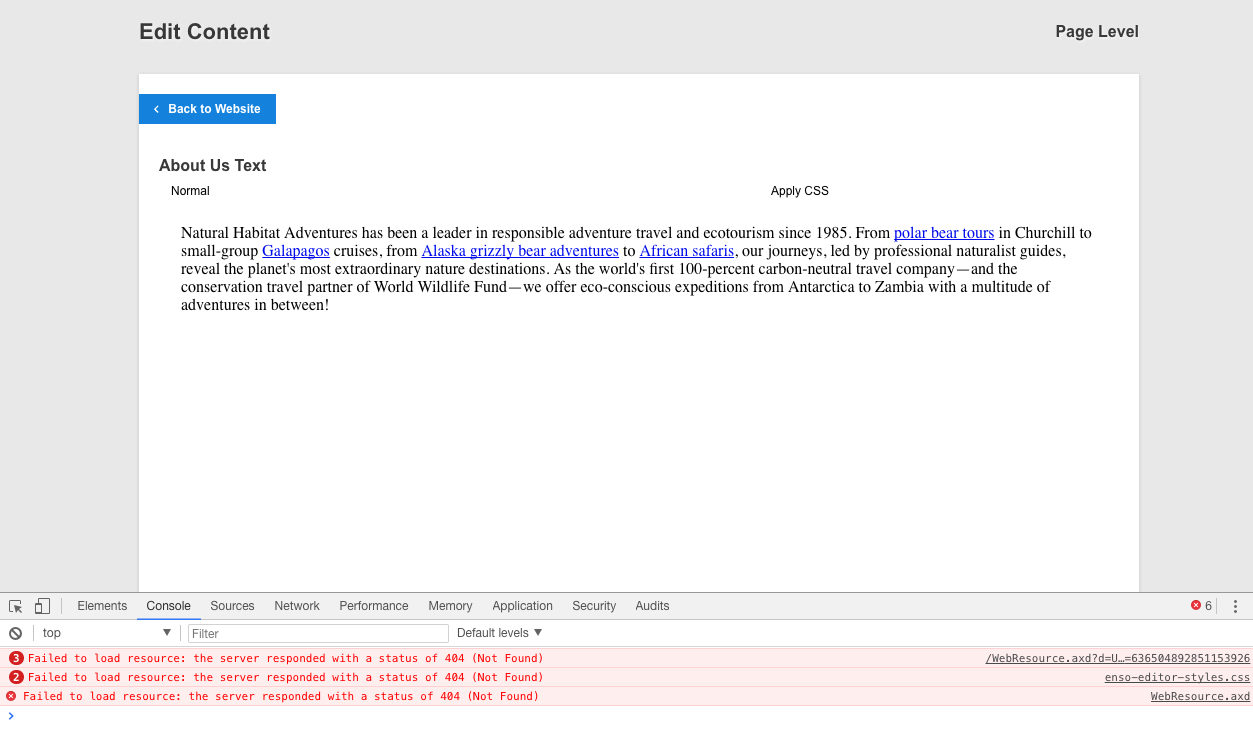Switch to the Security tab
Viewport: 1253px width, 751px height.
click(594, 606)
